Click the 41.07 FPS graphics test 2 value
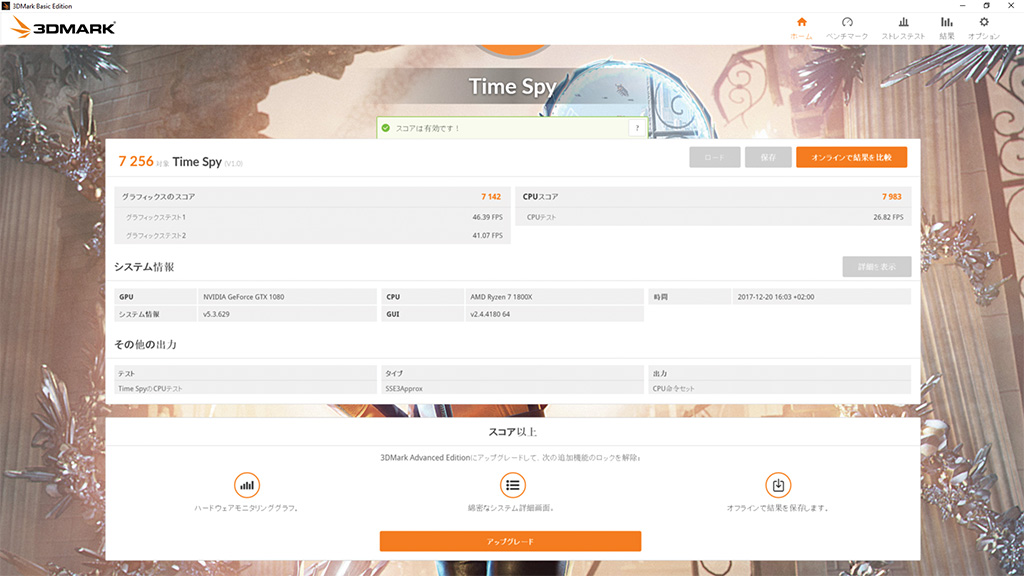This screenshot has height=576, width=1024. 487,235
